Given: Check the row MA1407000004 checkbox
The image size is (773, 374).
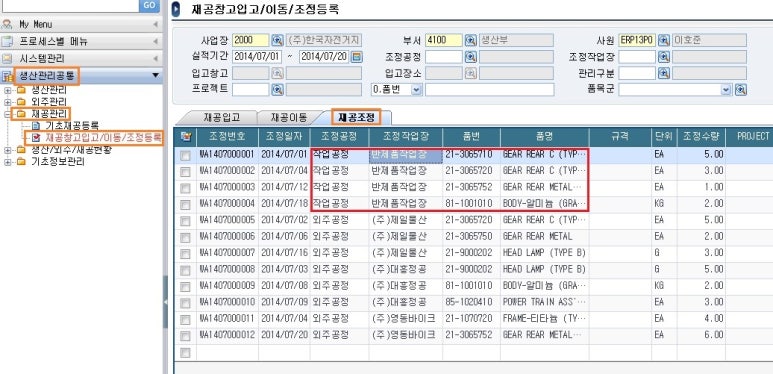Looking at the screenshot, I should (x=185, y=204).
